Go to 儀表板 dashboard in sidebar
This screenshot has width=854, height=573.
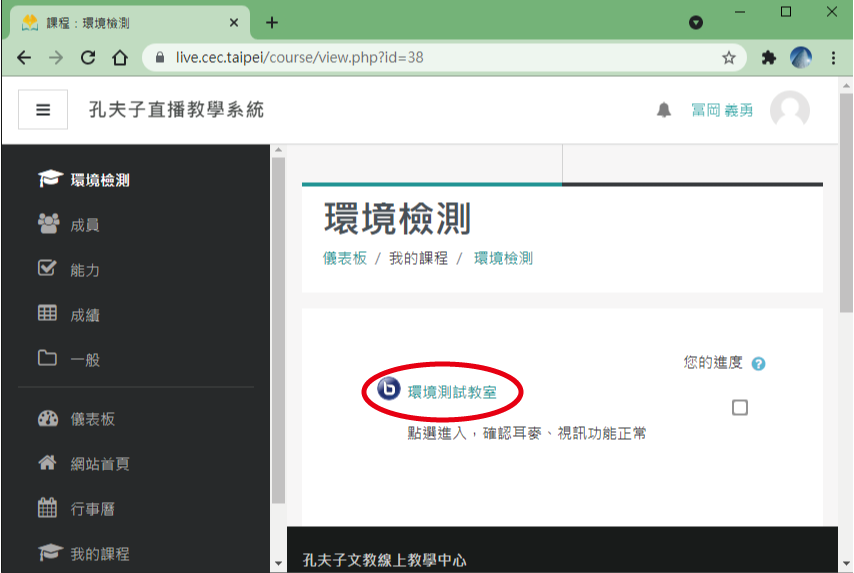point(93,419)
